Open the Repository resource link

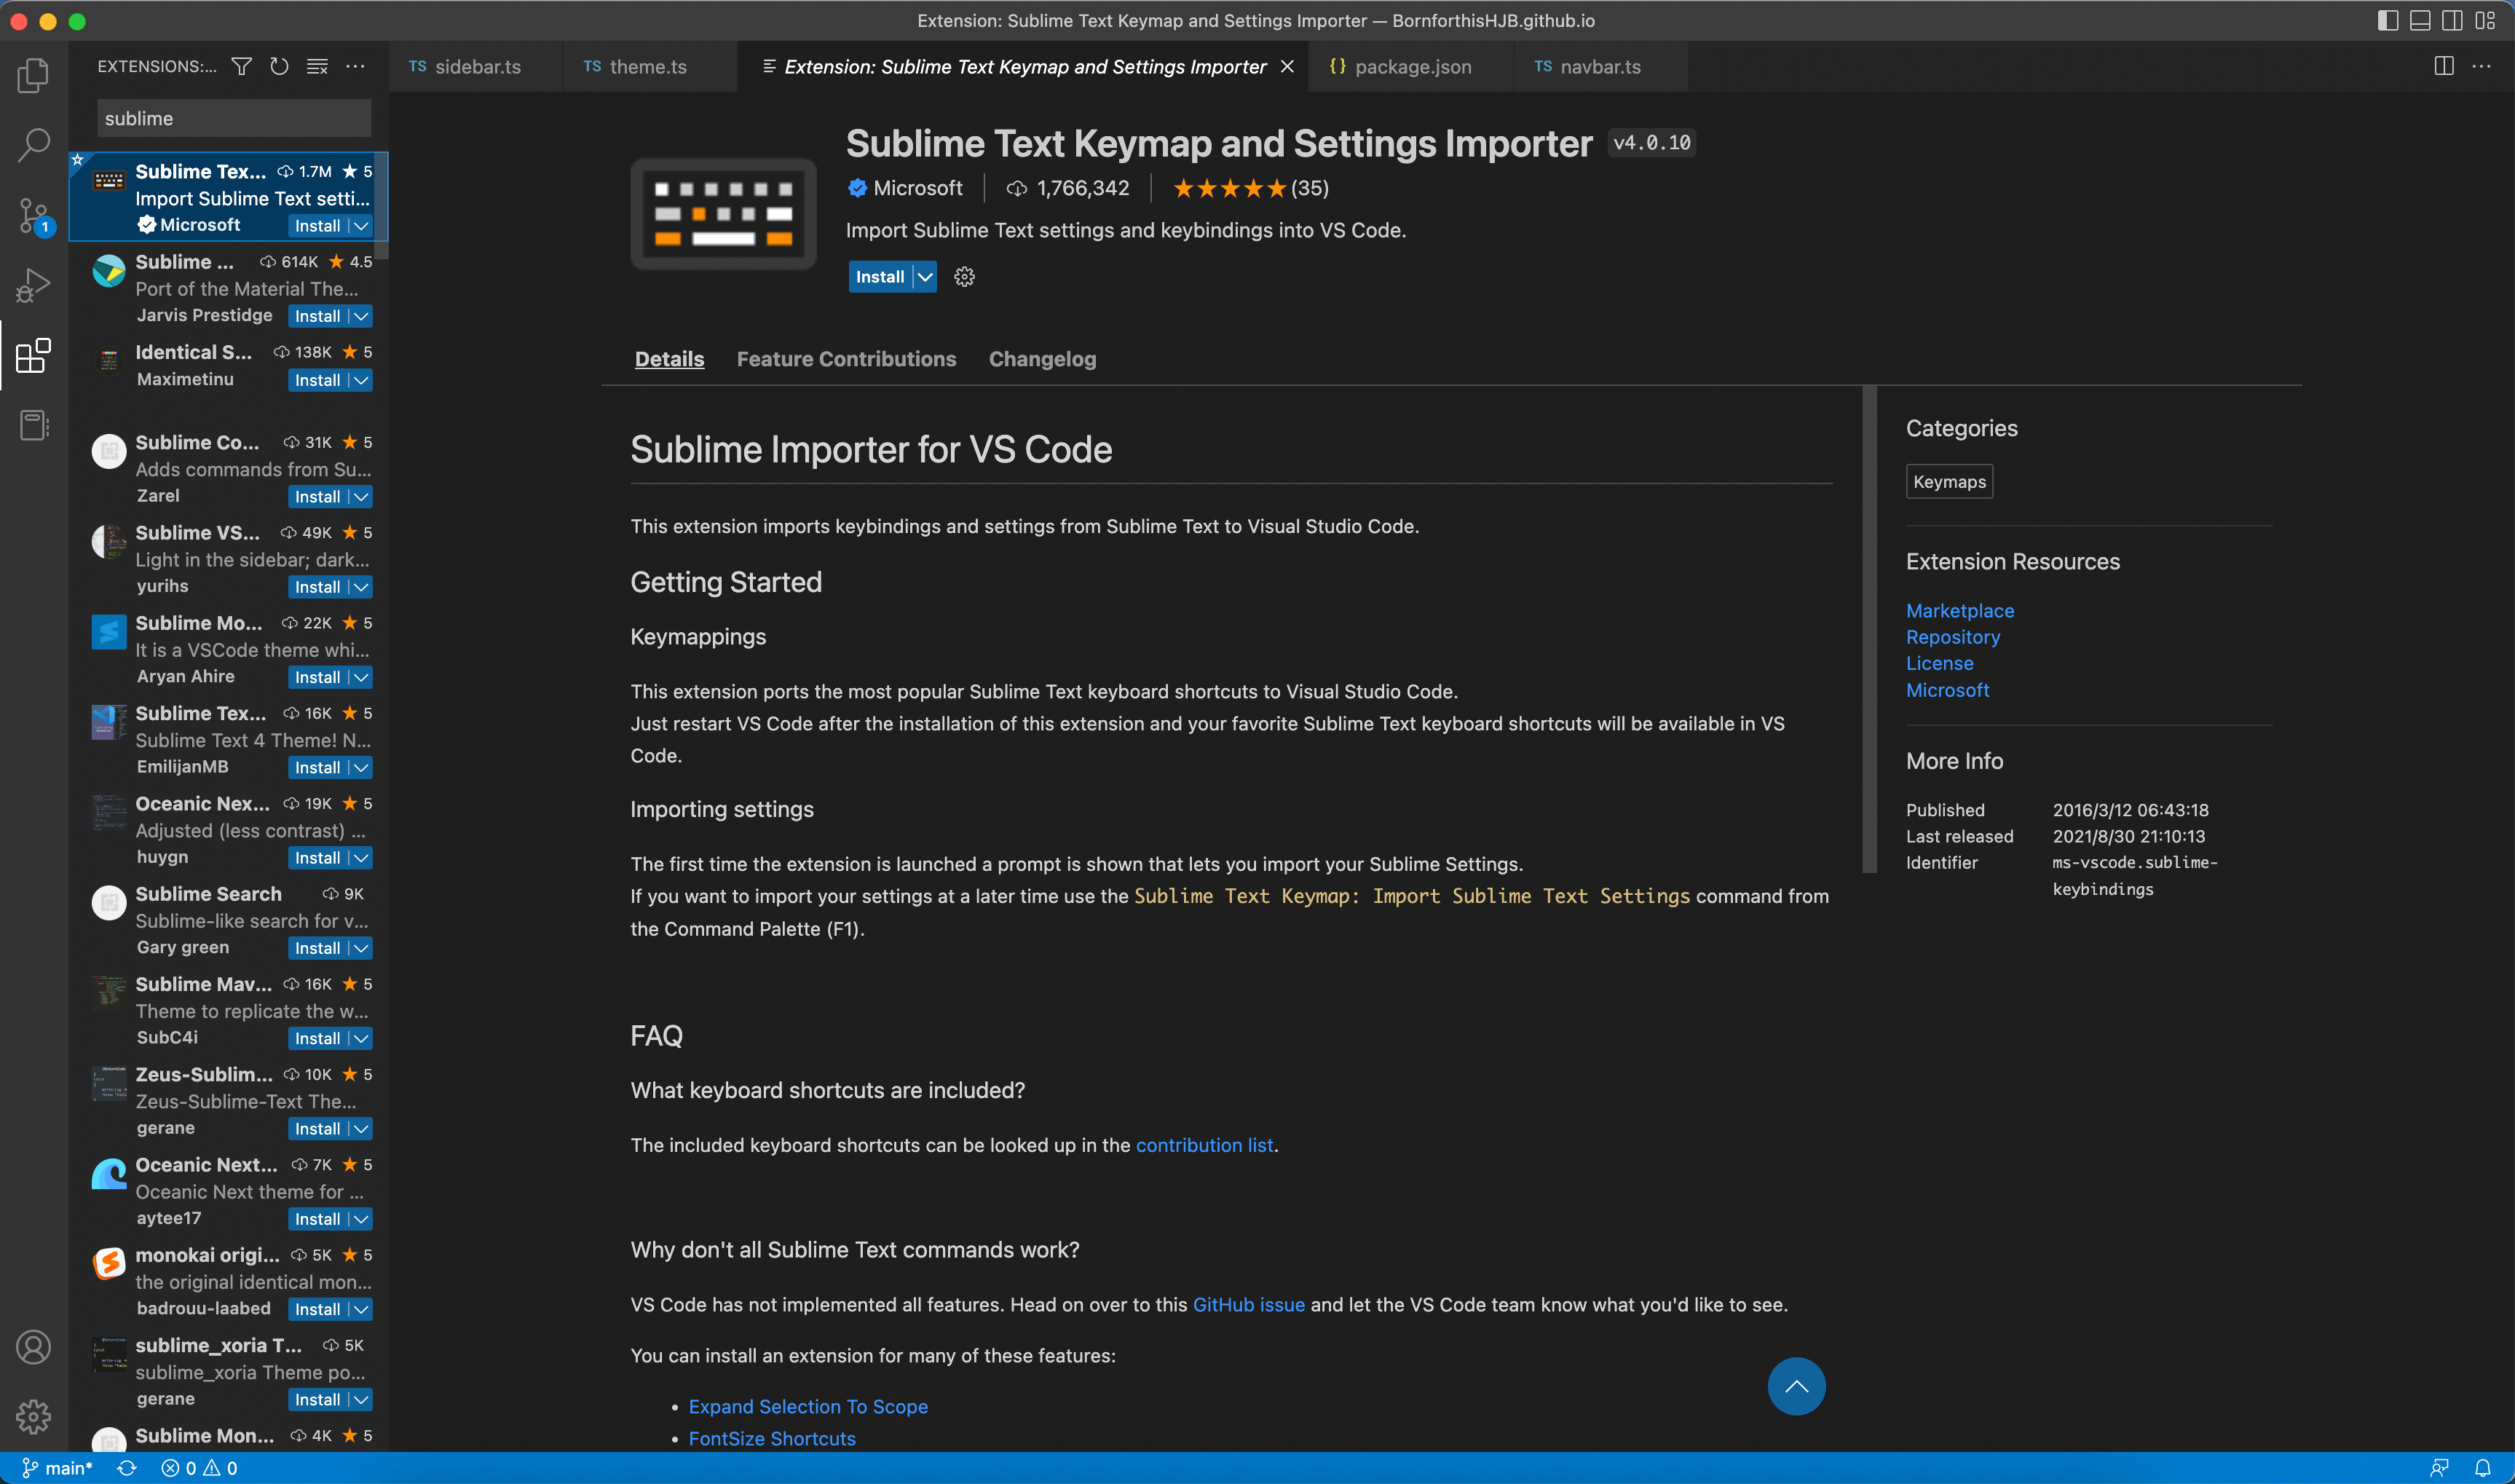(x=1953, y=637)
